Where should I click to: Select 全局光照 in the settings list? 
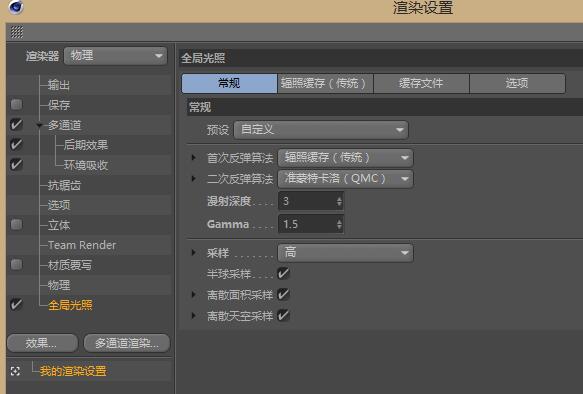tap(70, 305)
